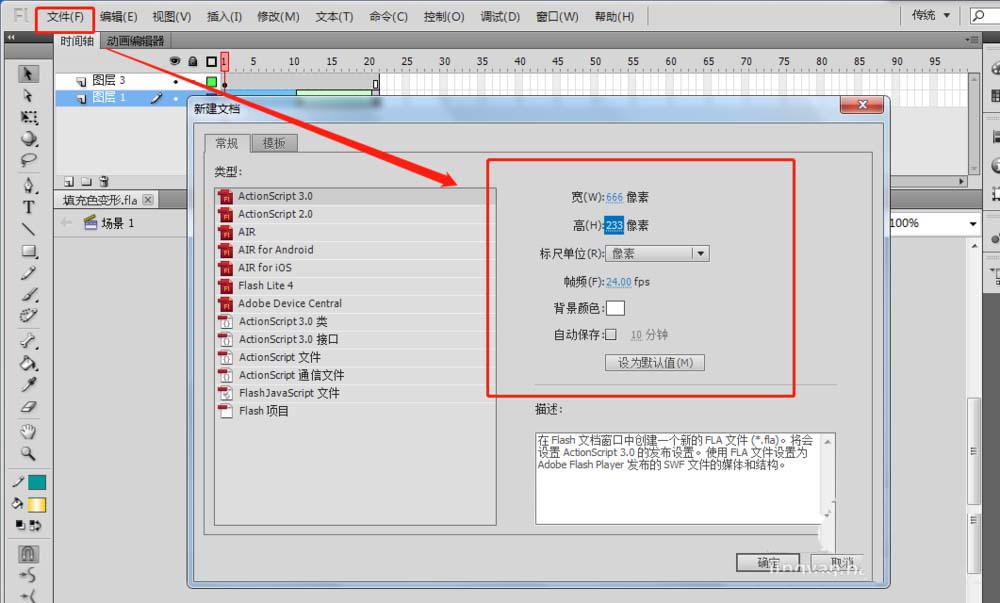Image resolution: width=1000 pixels, height=603 pixels.
Task: Select AIR for Android document type
Action: pos(355,250)
